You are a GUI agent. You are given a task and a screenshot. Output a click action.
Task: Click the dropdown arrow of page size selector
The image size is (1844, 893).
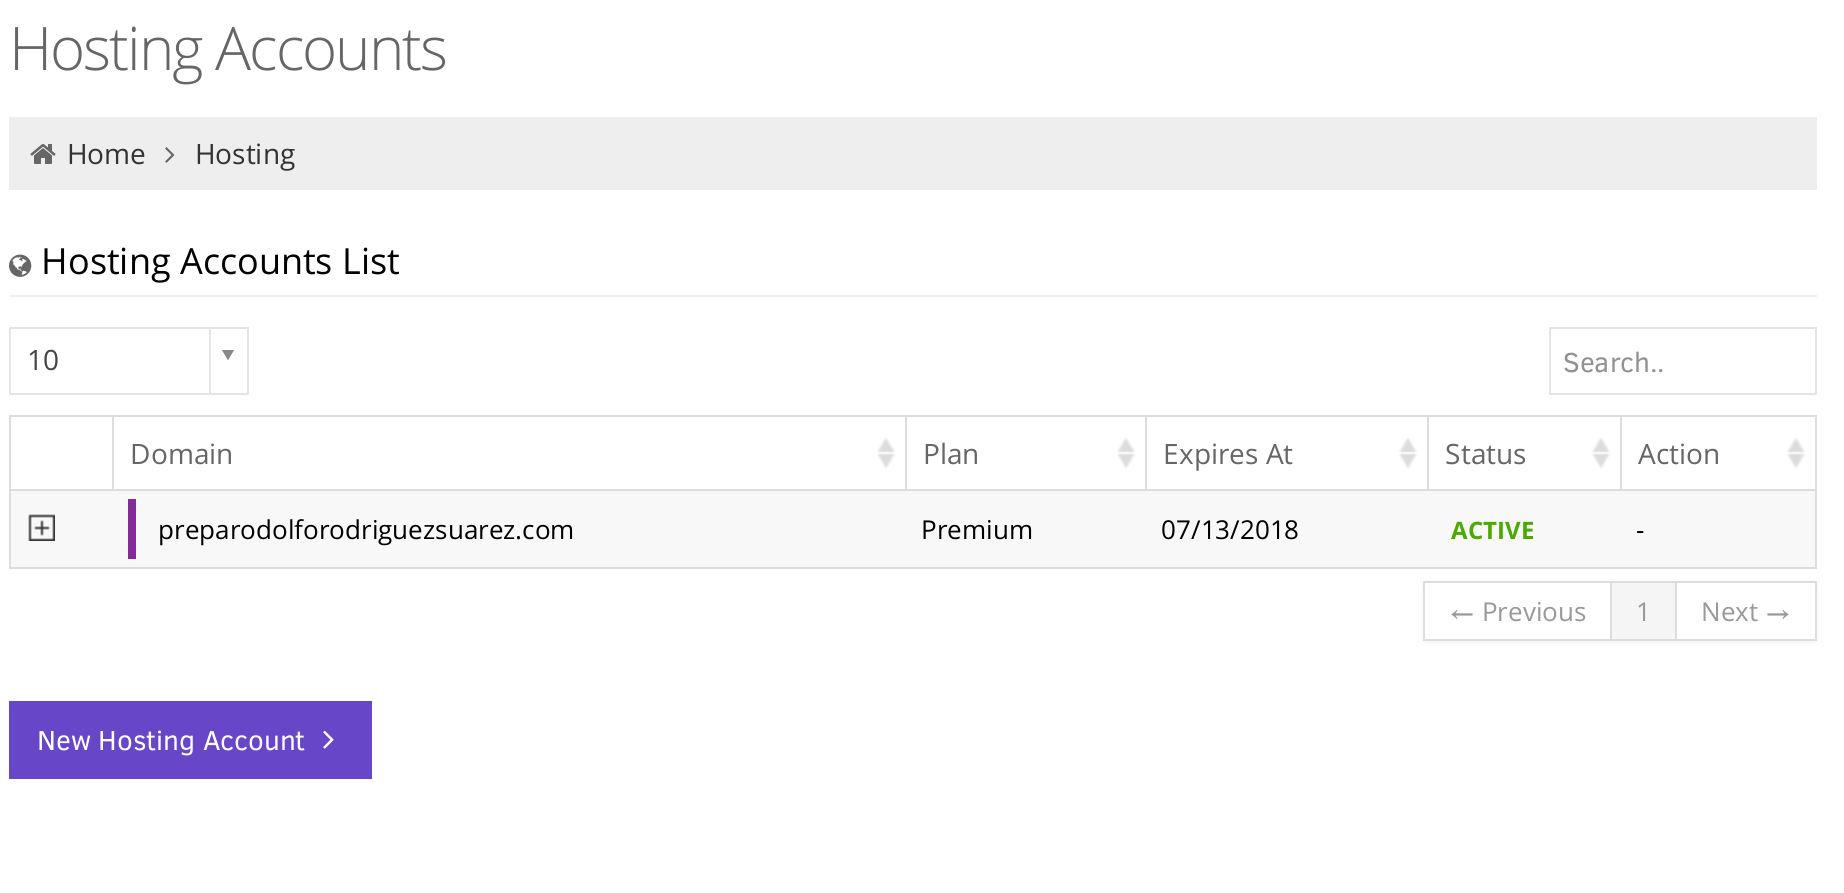click(x=228, y=356)
